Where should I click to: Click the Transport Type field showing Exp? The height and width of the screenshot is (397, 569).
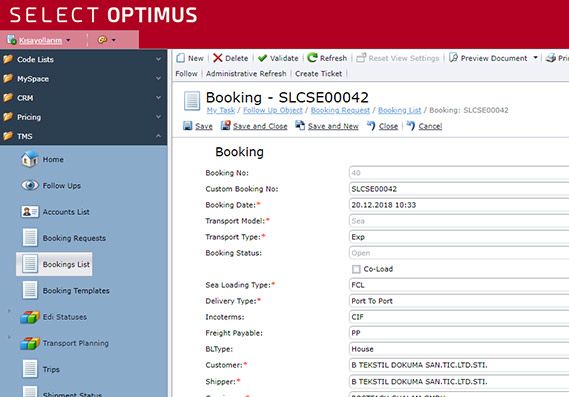(x=459, y=237)
